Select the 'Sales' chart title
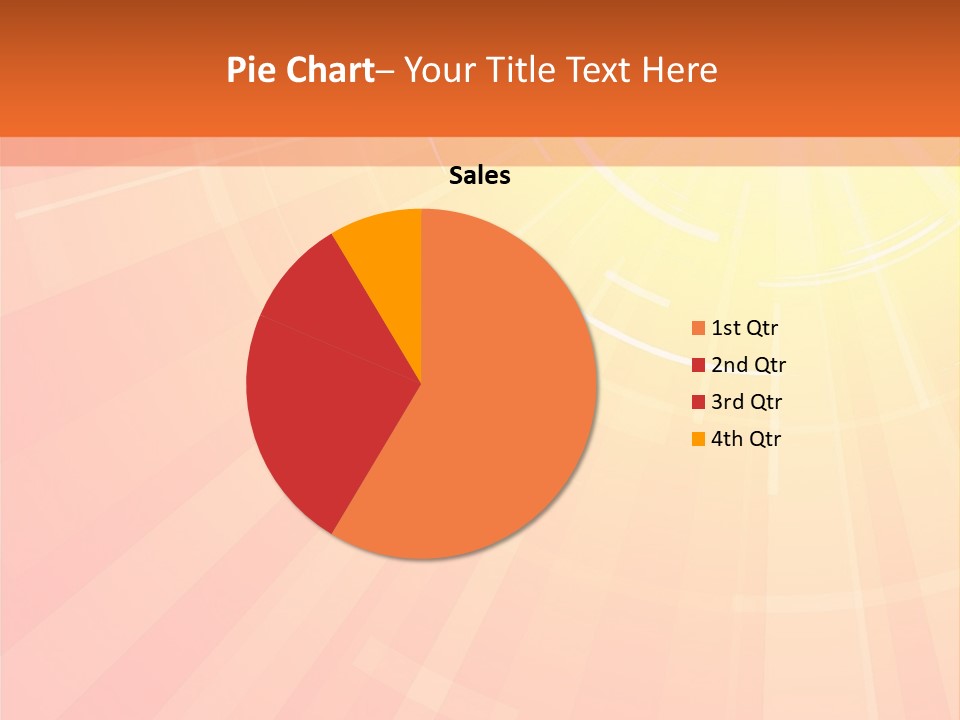This screenshot has height=720, width=960. tap(480, 176)
